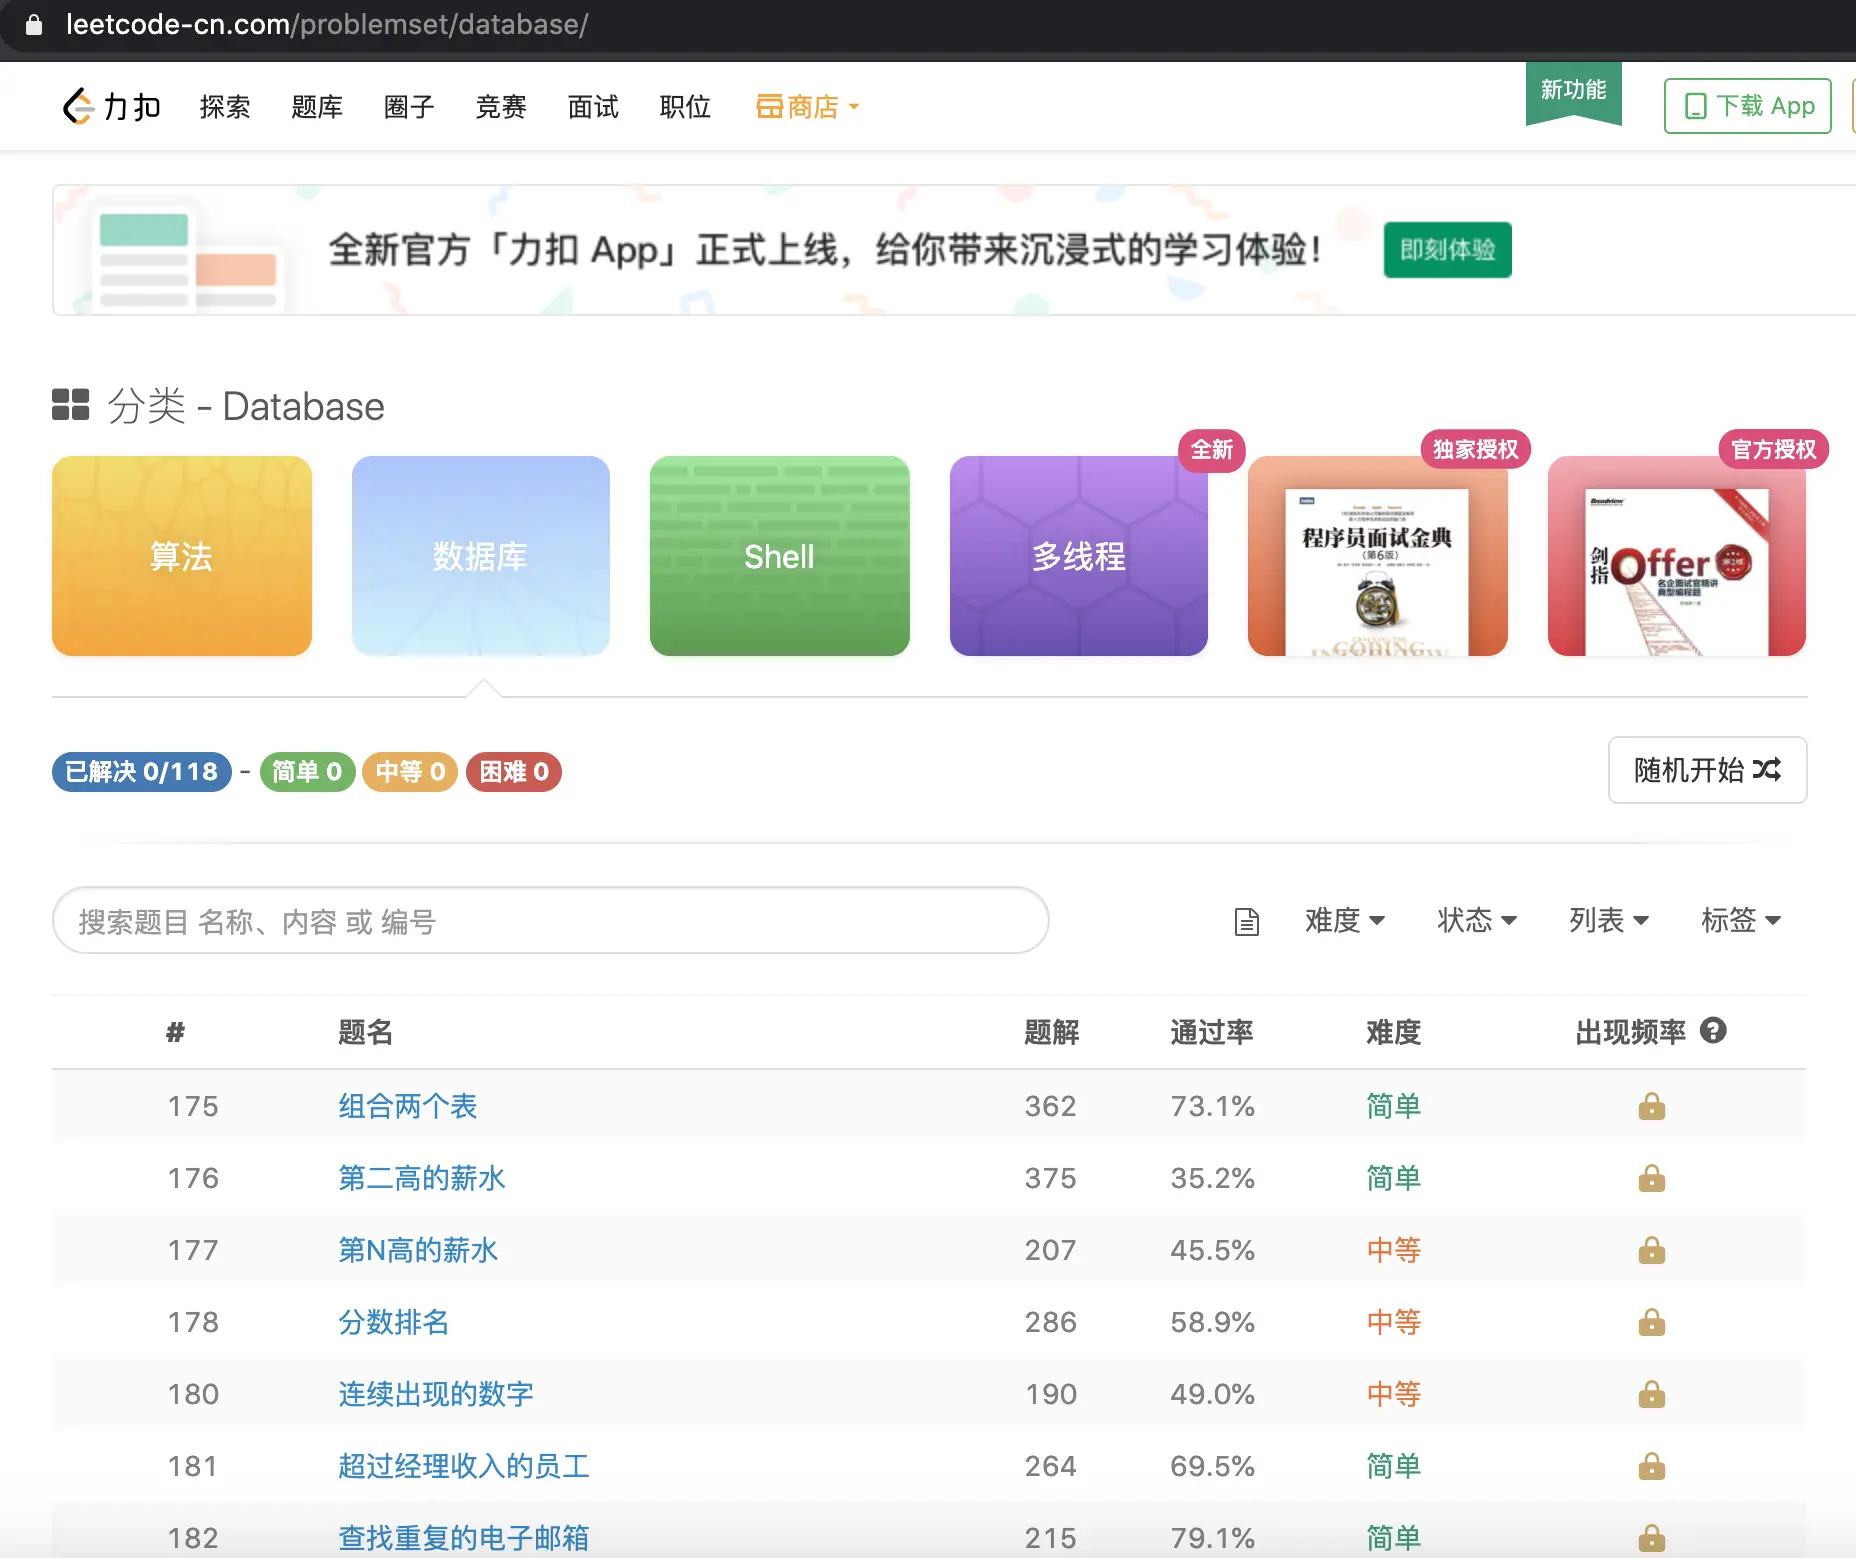This screenshot has height=1558, width=1856.
Task: Open the 题库 navigation menu item
Action: pyautogui.click(x=317, y=106)
